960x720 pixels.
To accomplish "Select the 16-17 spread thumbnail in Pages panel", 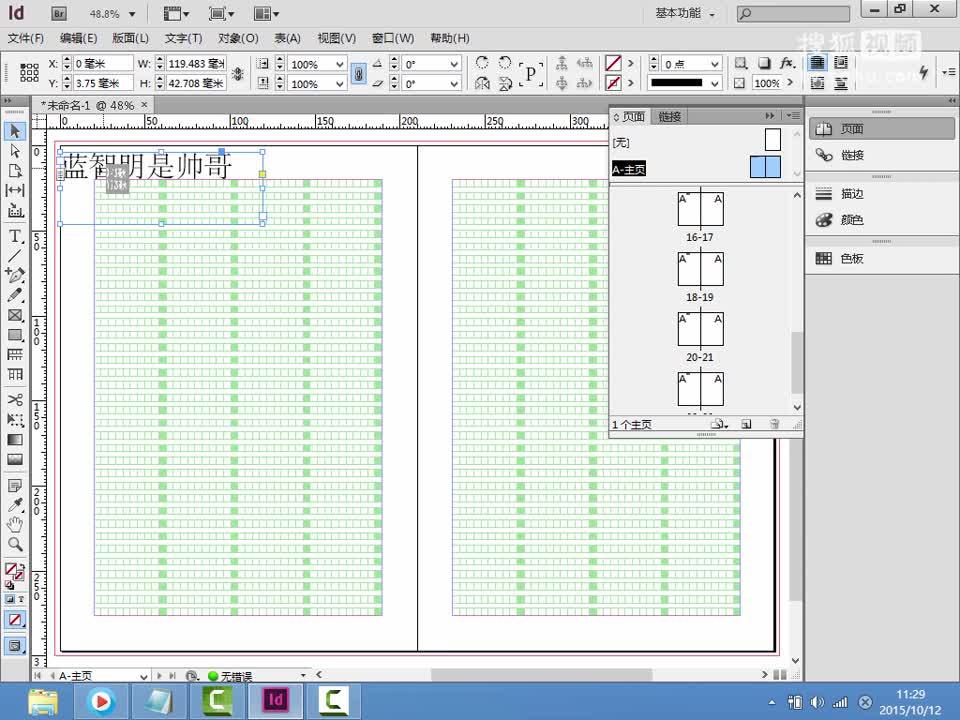I will pos(699,208).
